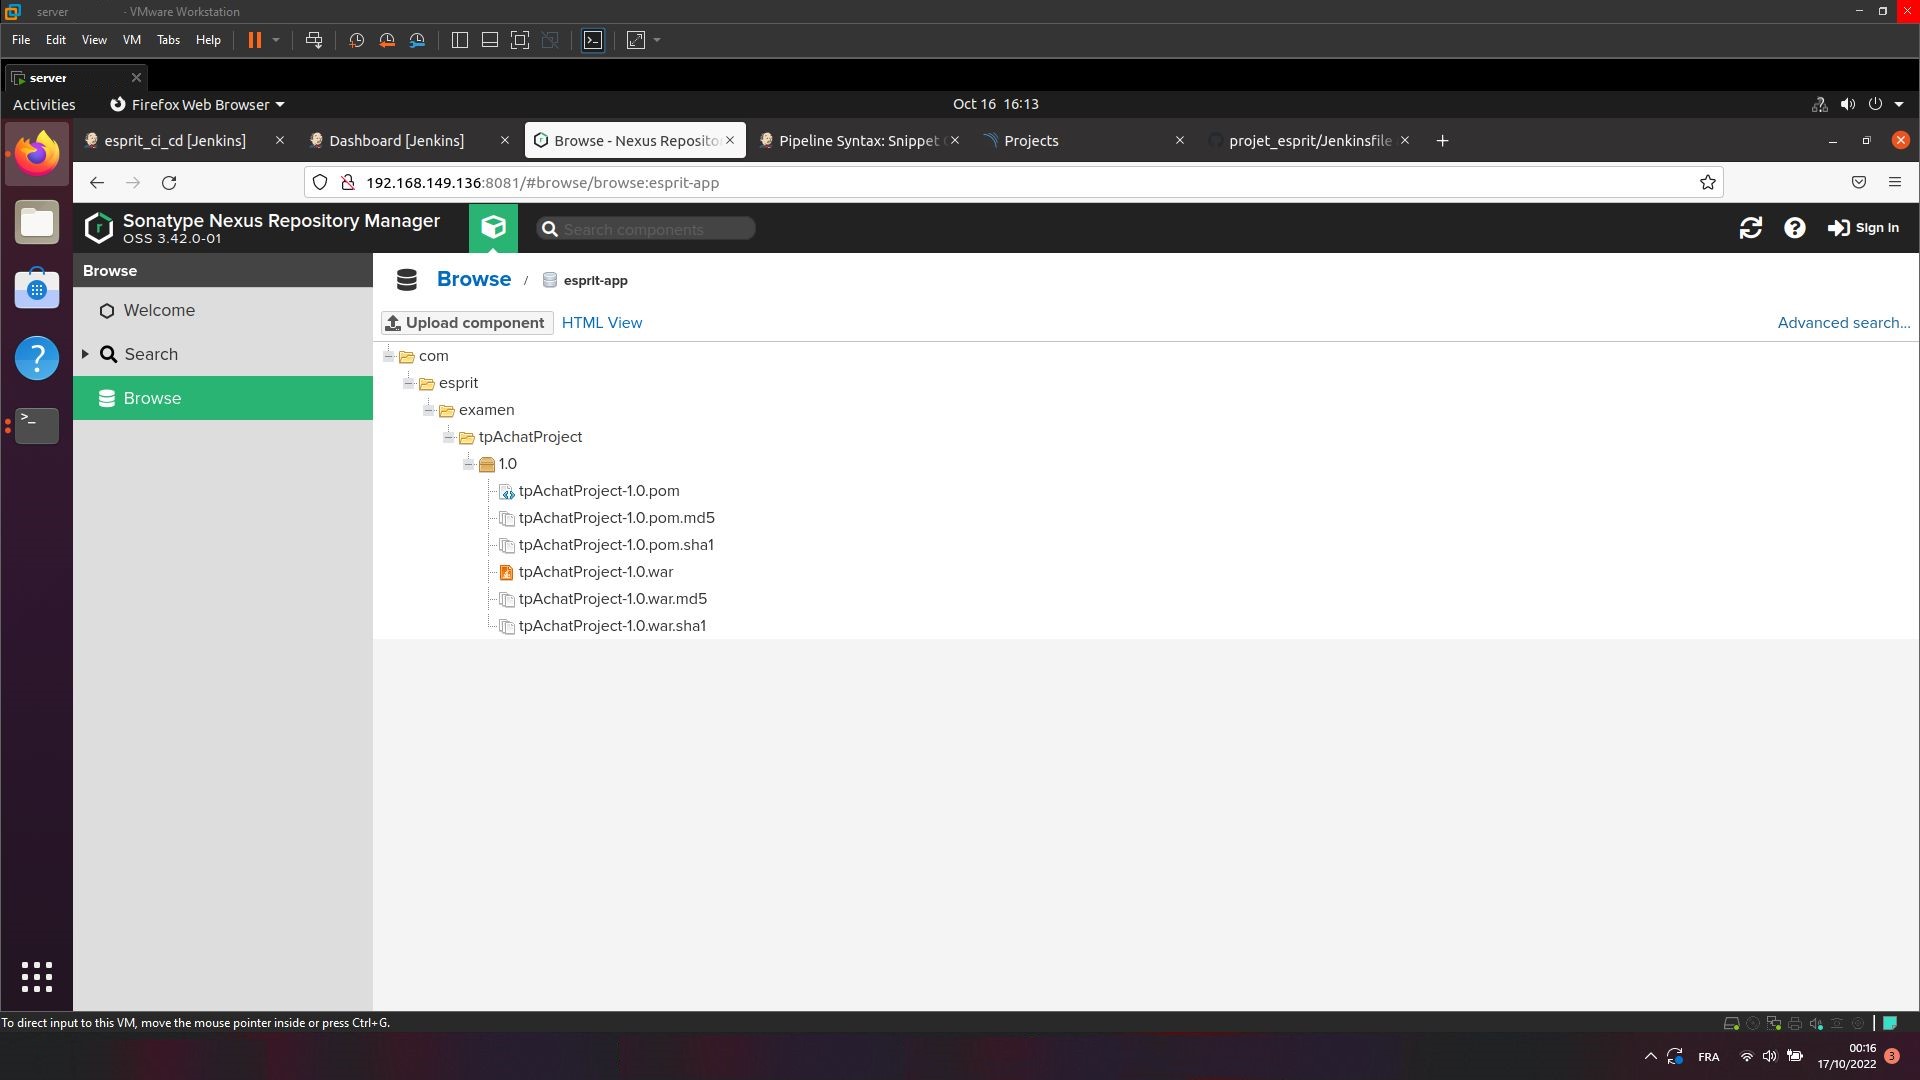Switch to HTML View tab
Screen dimensions: 1920x1080
[x=603, y=322]
